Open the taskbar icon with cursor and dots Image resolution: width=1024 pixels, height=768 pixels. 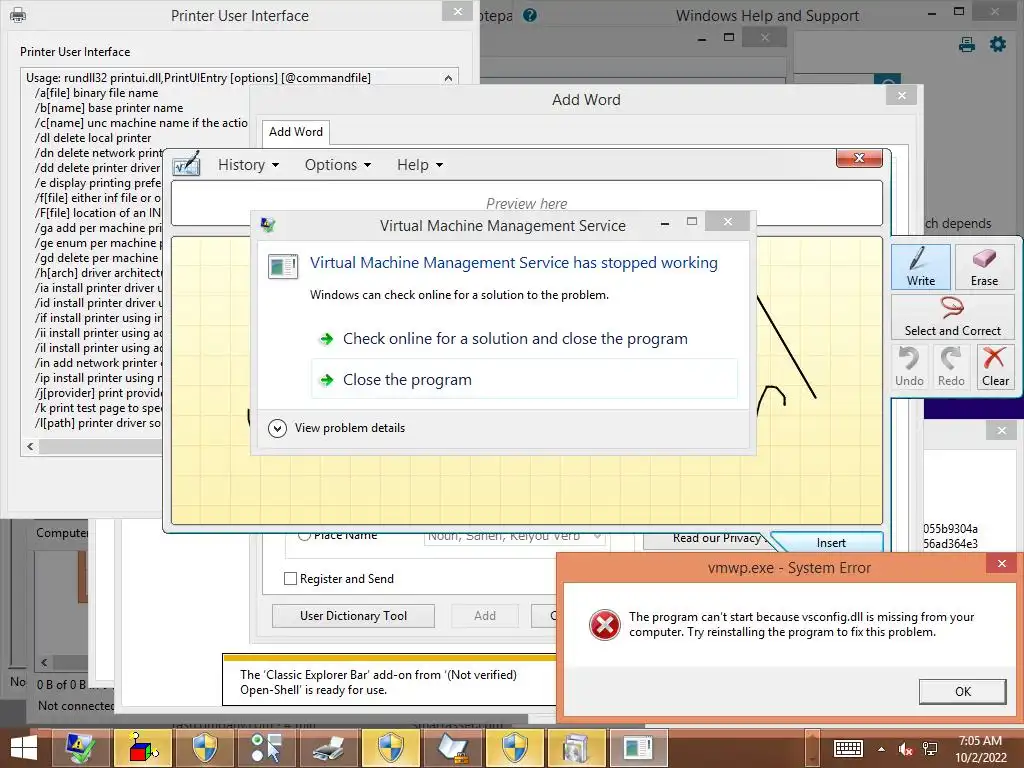(x=266, y=748)
